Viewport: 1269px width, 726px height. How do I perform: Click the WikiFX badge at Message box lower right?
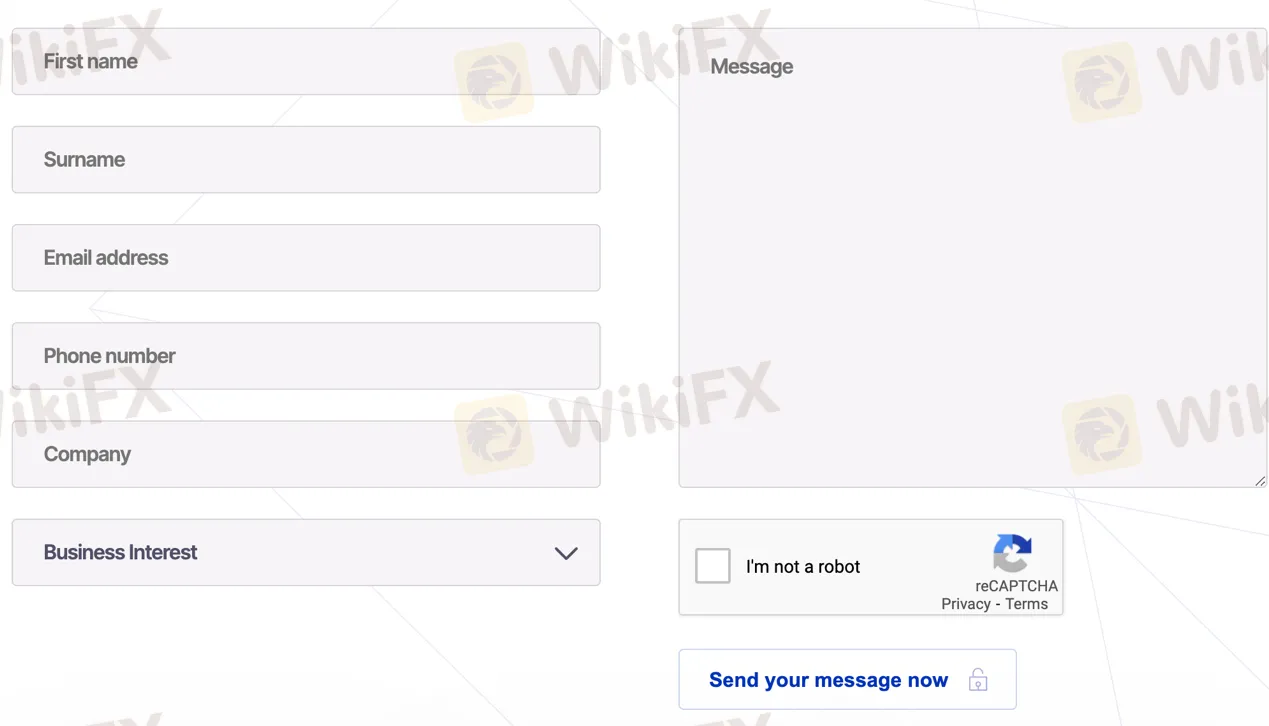tap(1102, 434)
